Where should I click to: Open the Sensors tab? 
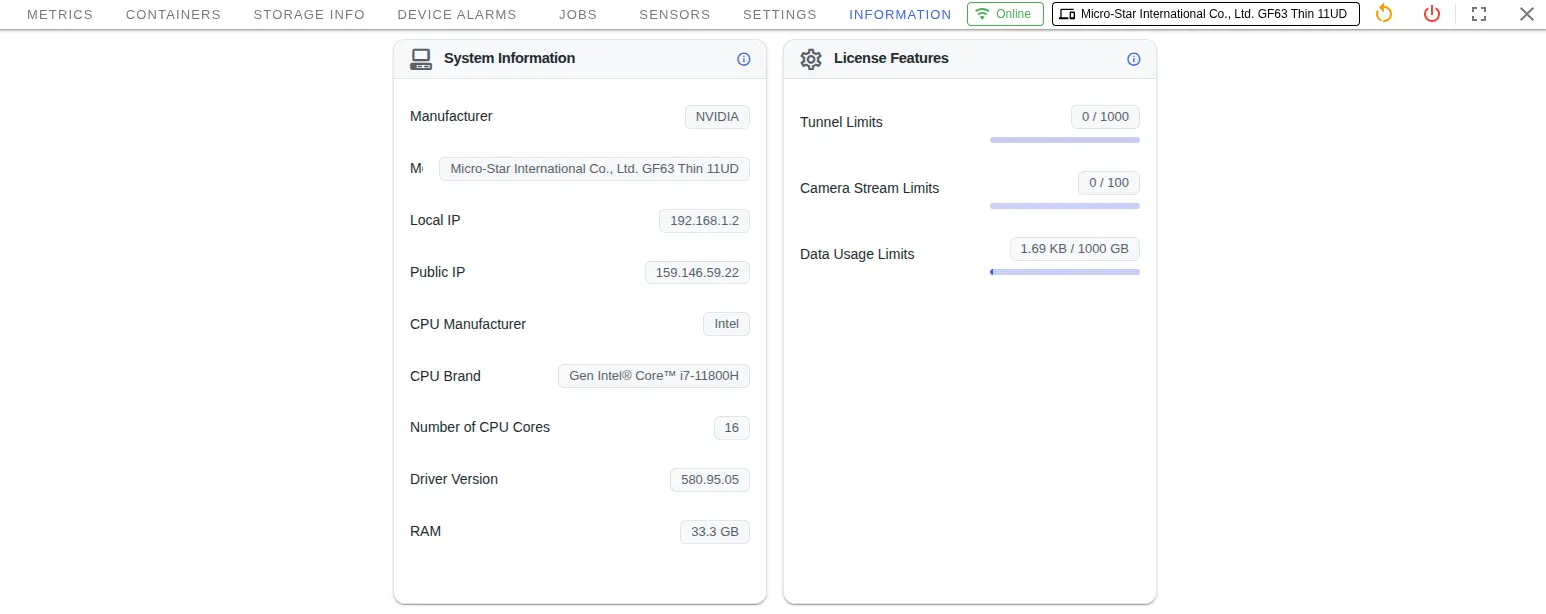(x=675, y=15)
